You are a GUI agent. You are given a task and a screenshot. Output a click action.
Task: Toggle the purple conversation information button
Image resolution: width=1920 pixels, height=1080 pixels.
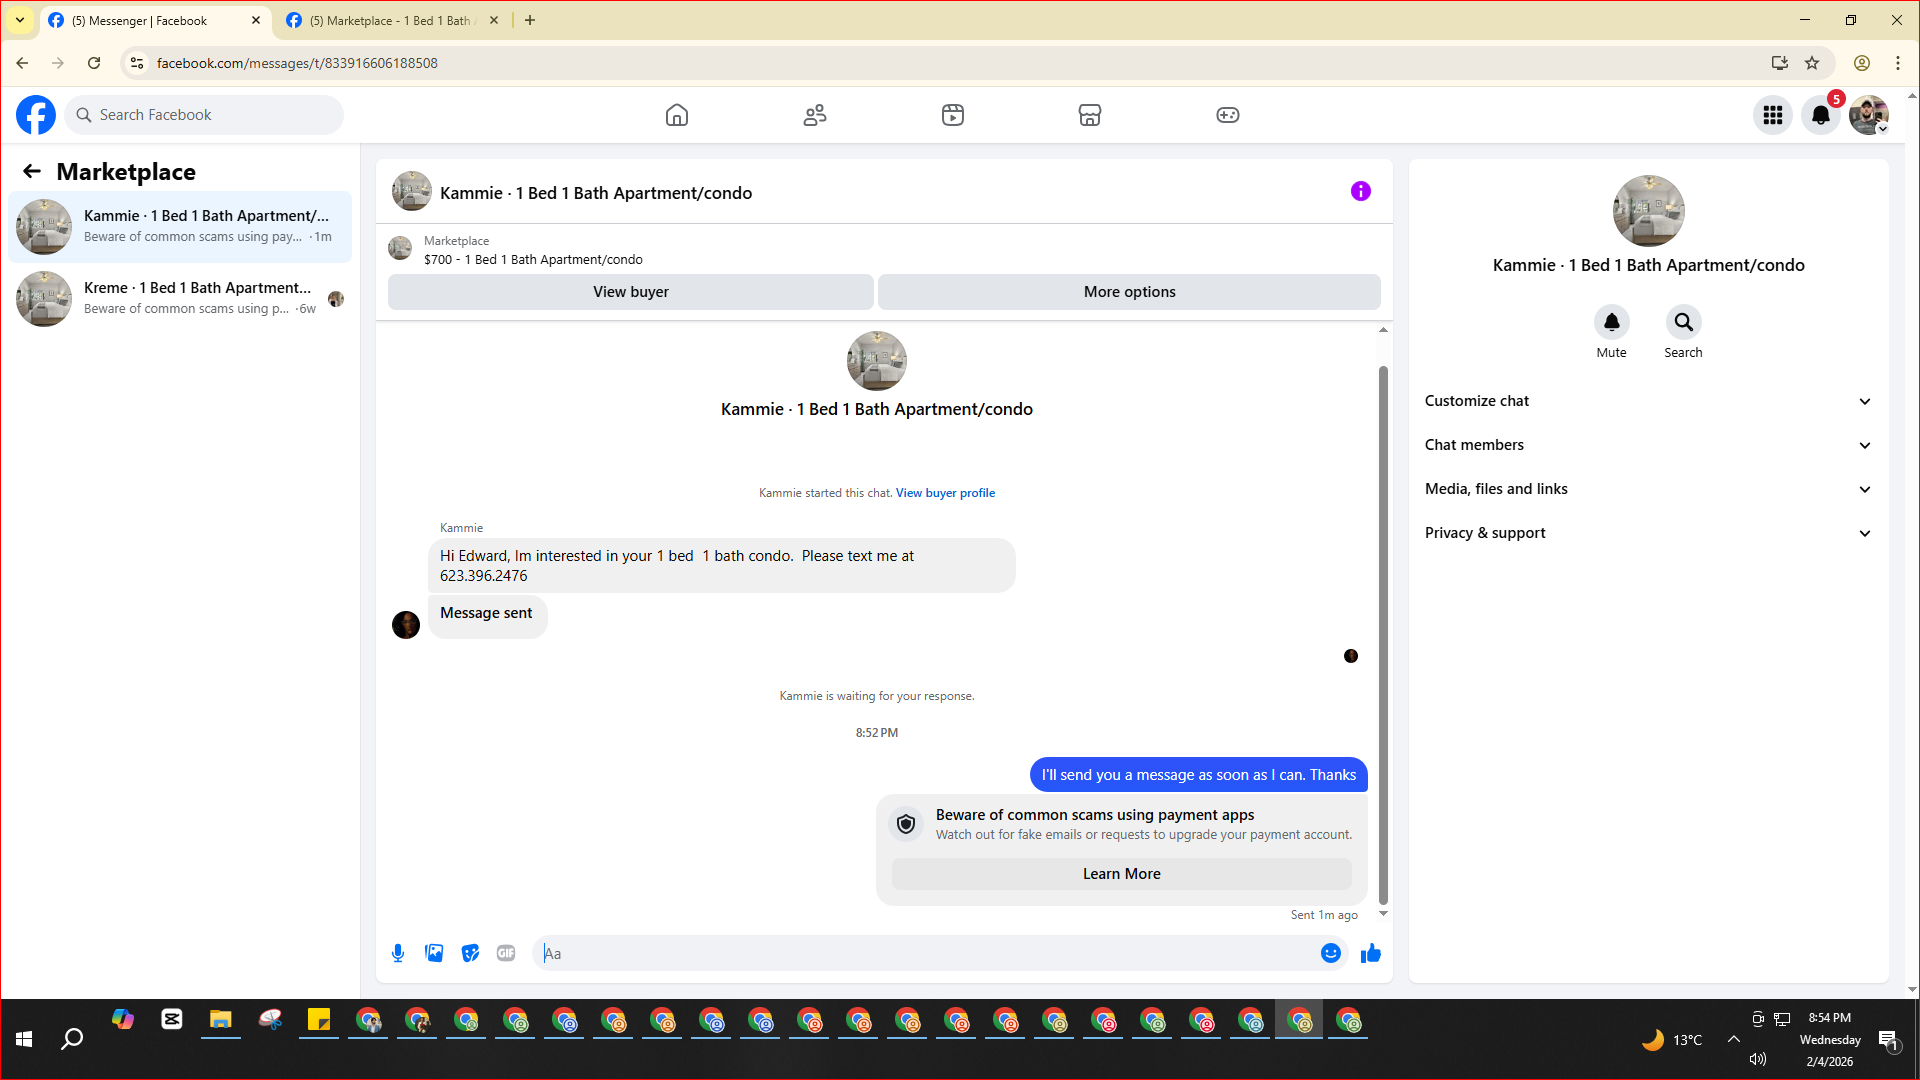pos(1360,191)
